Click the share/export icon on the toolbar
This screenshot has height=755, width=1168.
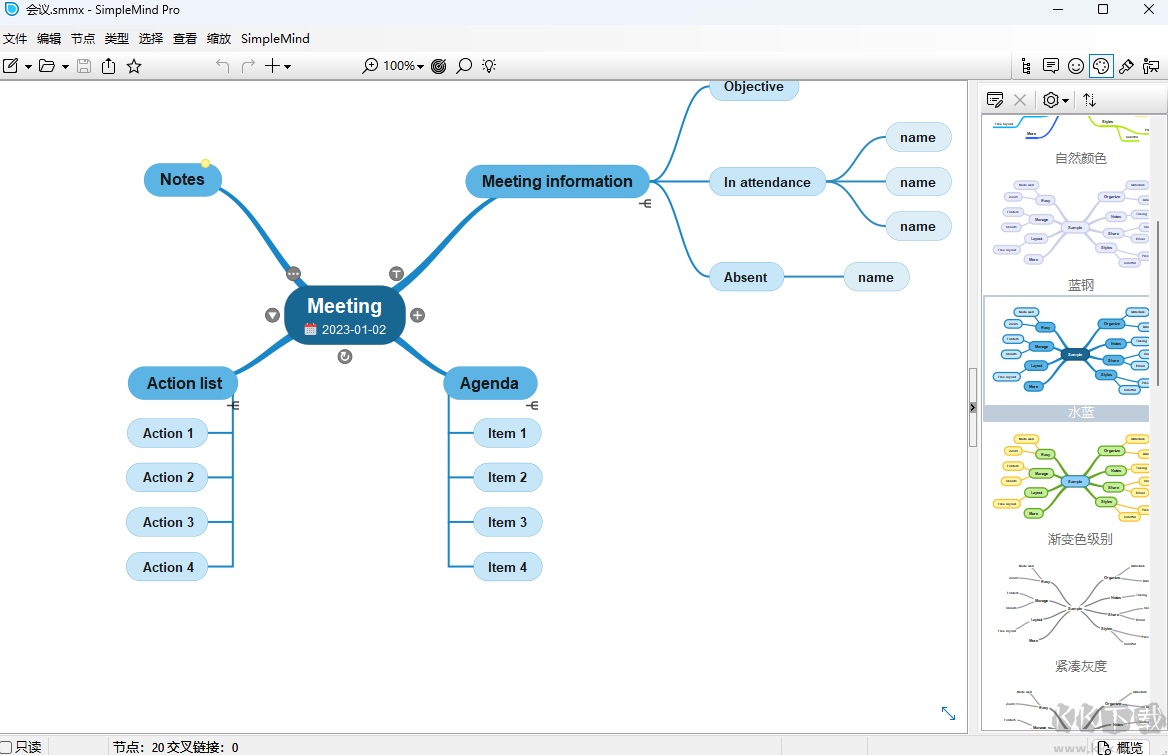click(108, 65)
